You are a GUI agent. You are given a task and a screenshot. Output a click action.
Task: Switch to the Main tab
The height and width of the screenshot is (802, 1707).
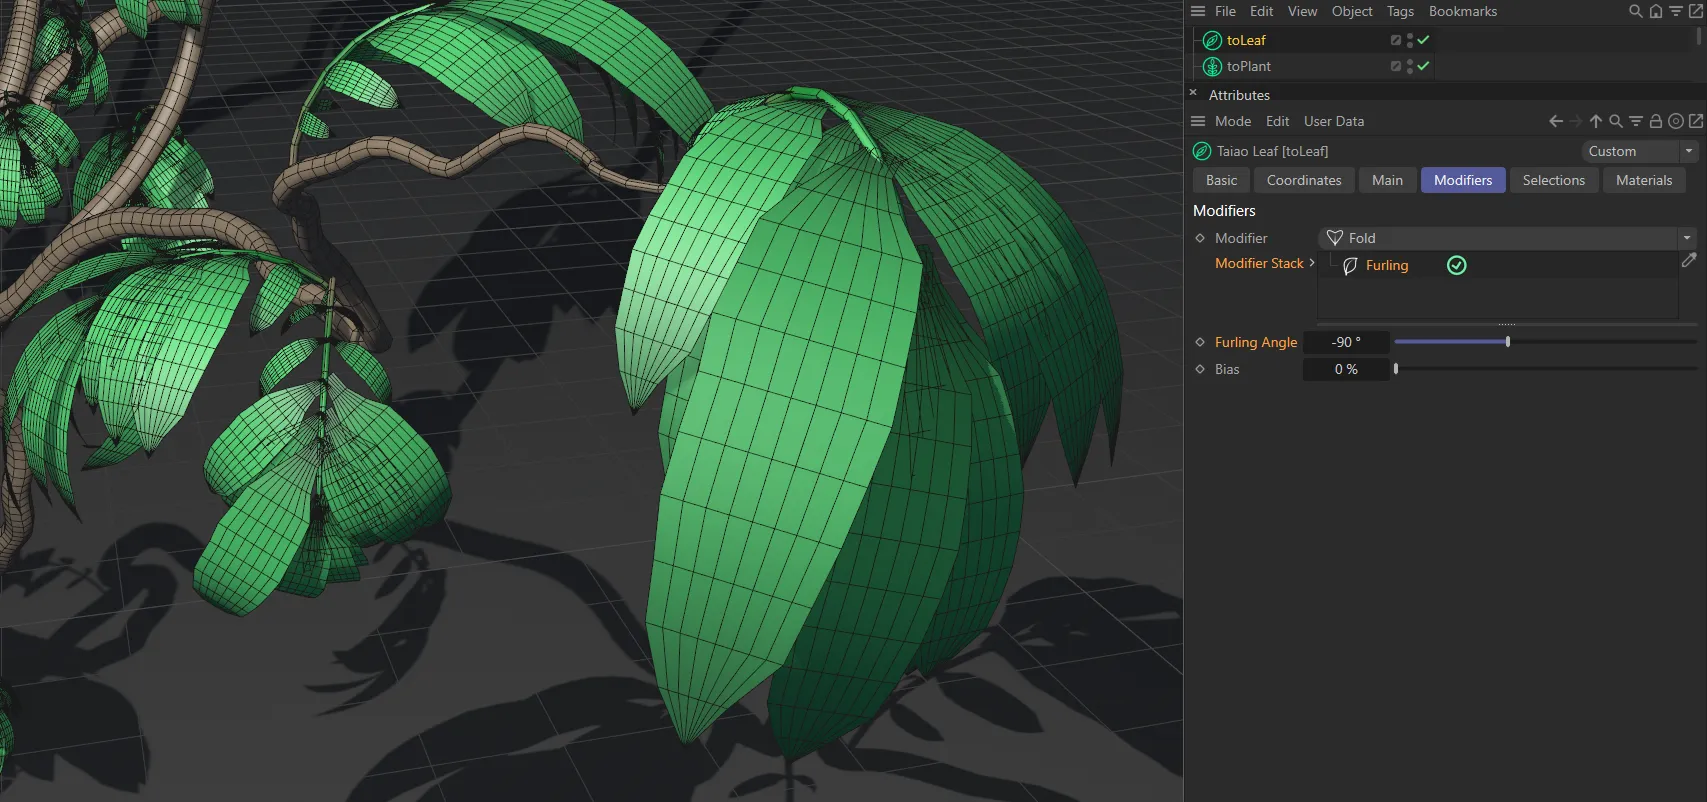tap(1387, 180)
